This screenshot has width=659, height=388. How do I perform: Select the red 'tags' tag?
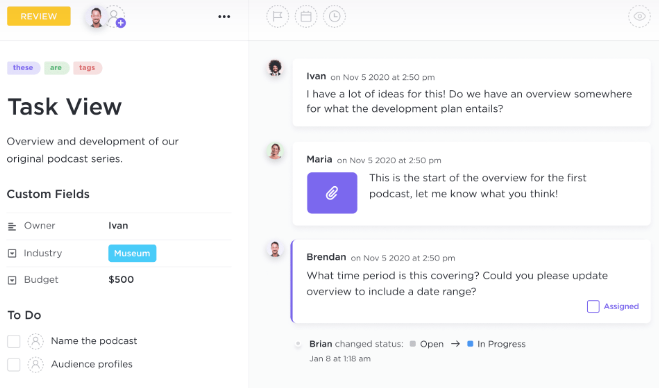(x=87, y=68)
